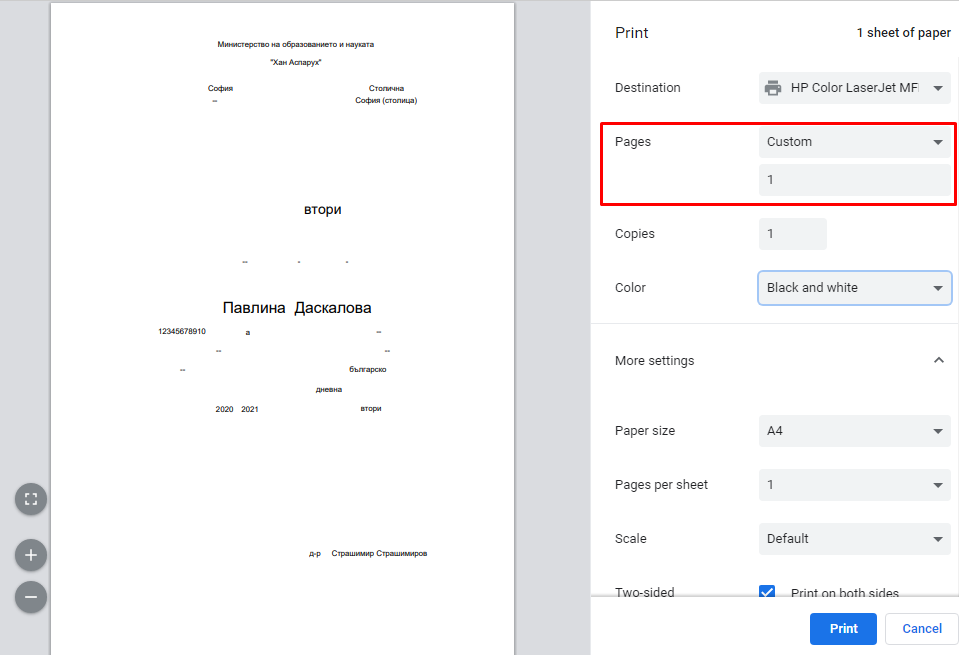Toggle the Print on both sides checkbox
Viewport: 959px width, 655px height.
[768, 593]
